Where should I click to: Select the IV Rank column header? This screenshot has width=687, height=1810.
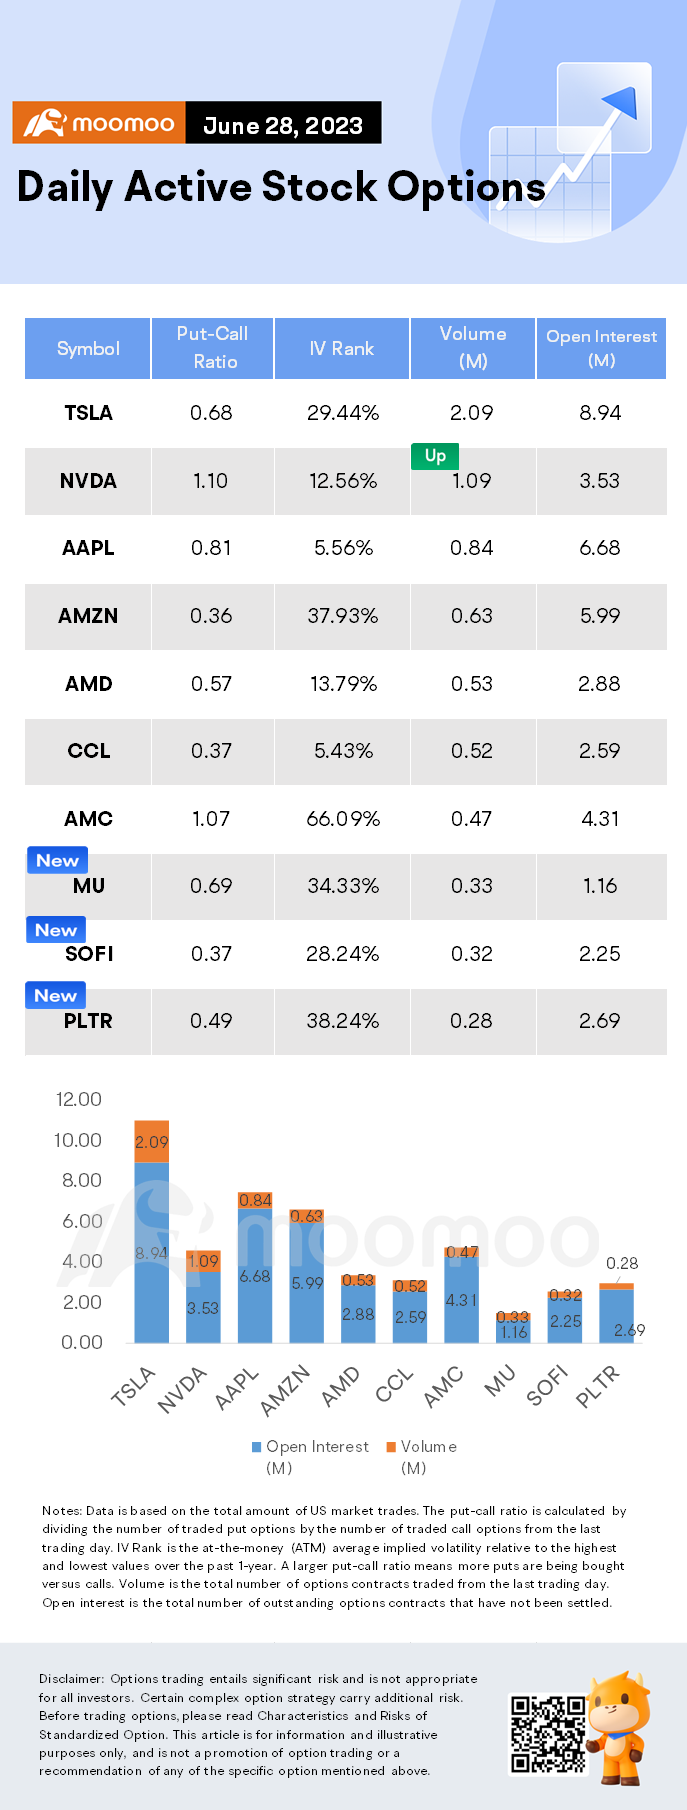point(342,348)
